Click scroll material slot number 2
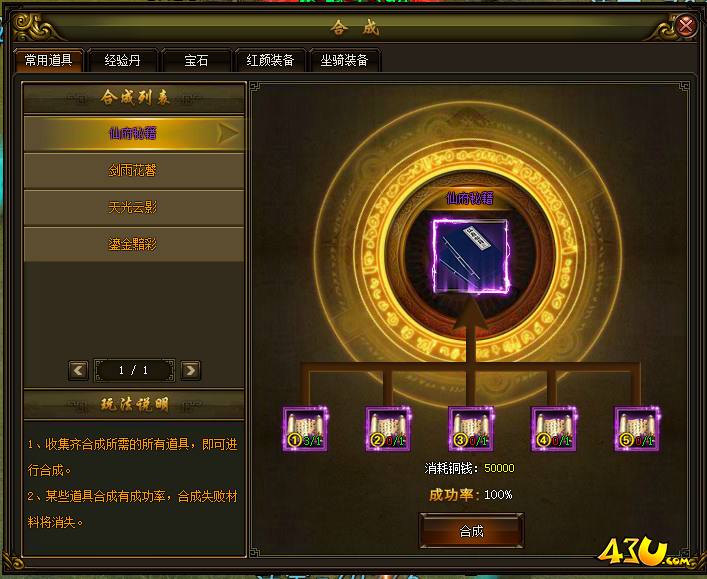The height and width of the screenshot is (579, 707). 388,428
